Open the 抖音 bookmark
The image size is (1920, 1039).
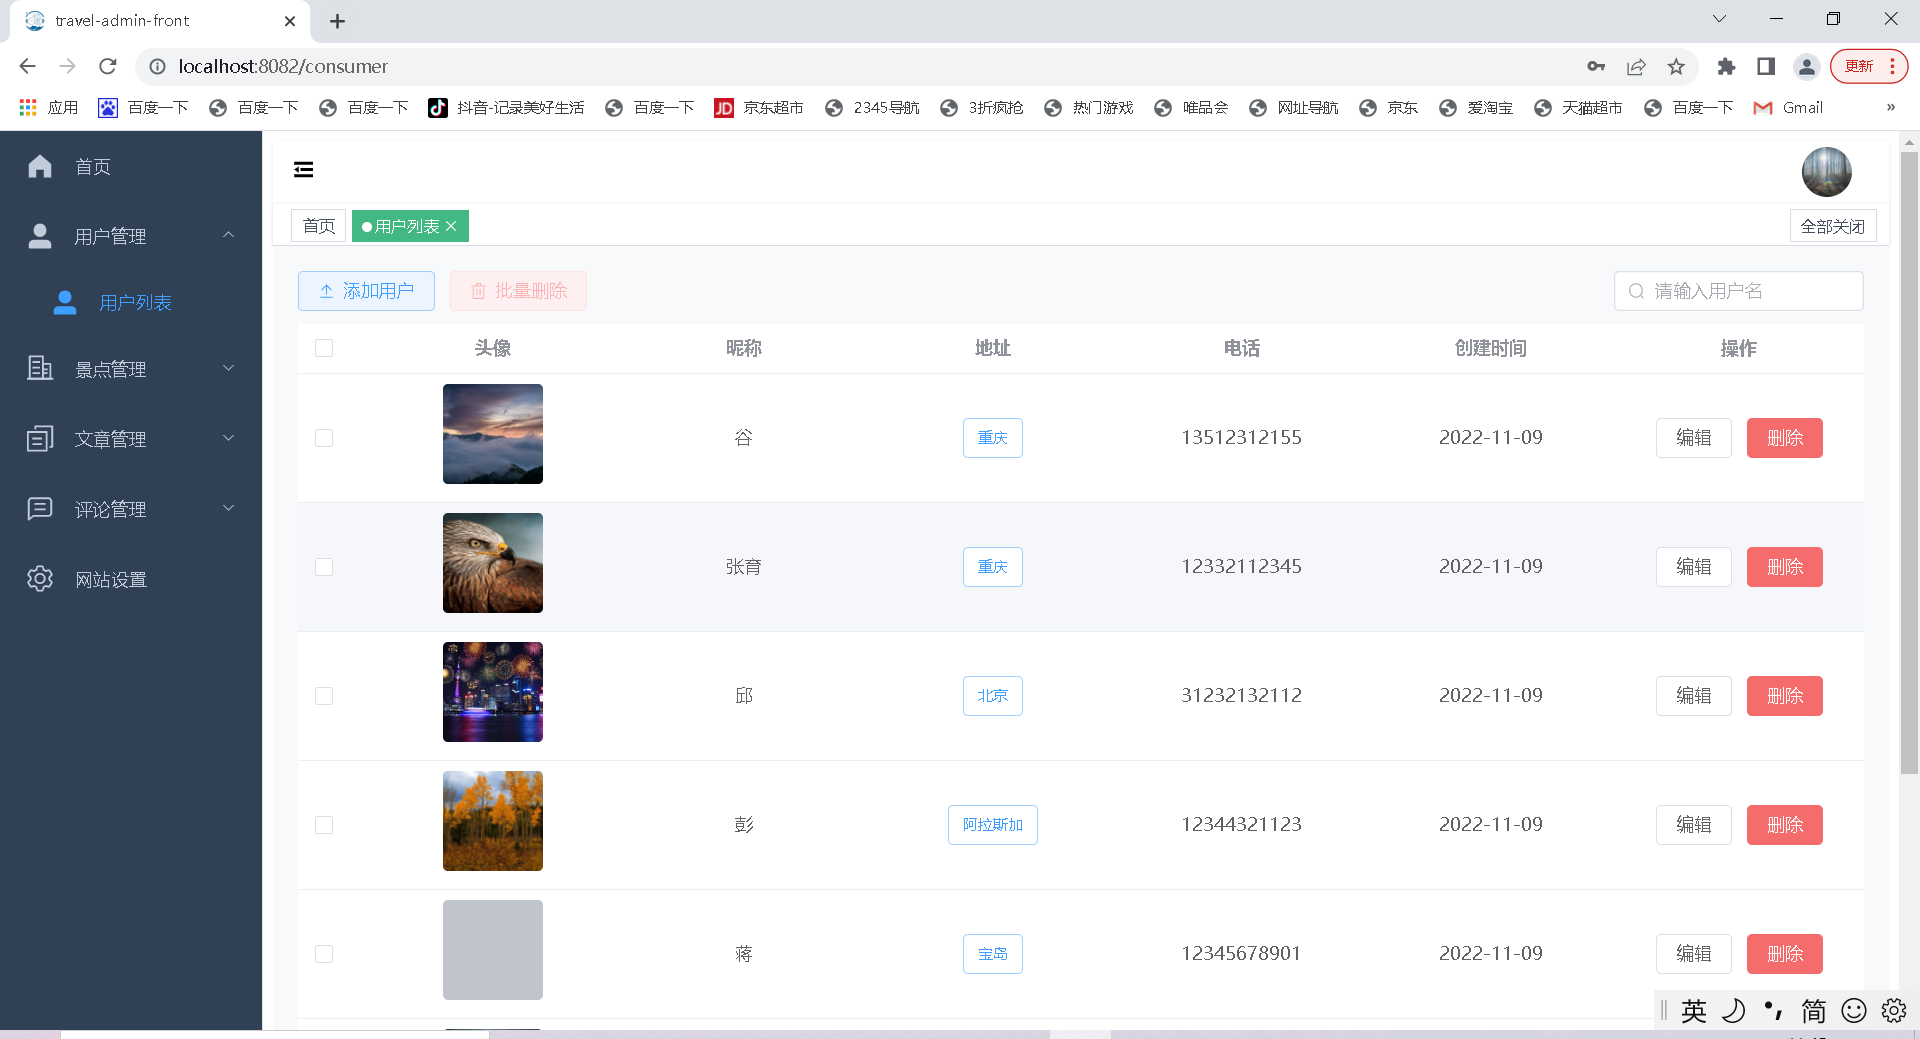click(x=506, y=107)
